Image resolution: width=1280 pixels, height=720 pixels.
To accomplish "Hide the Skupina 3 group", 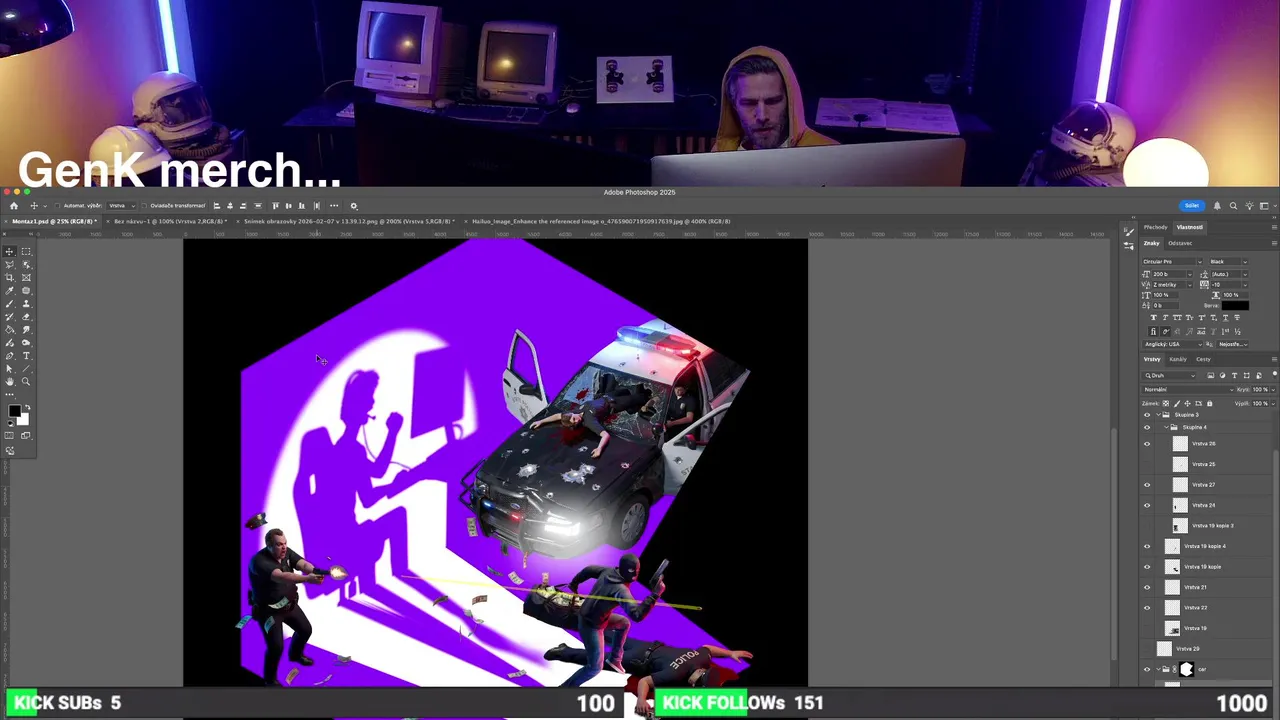I will coord(1147,414).
